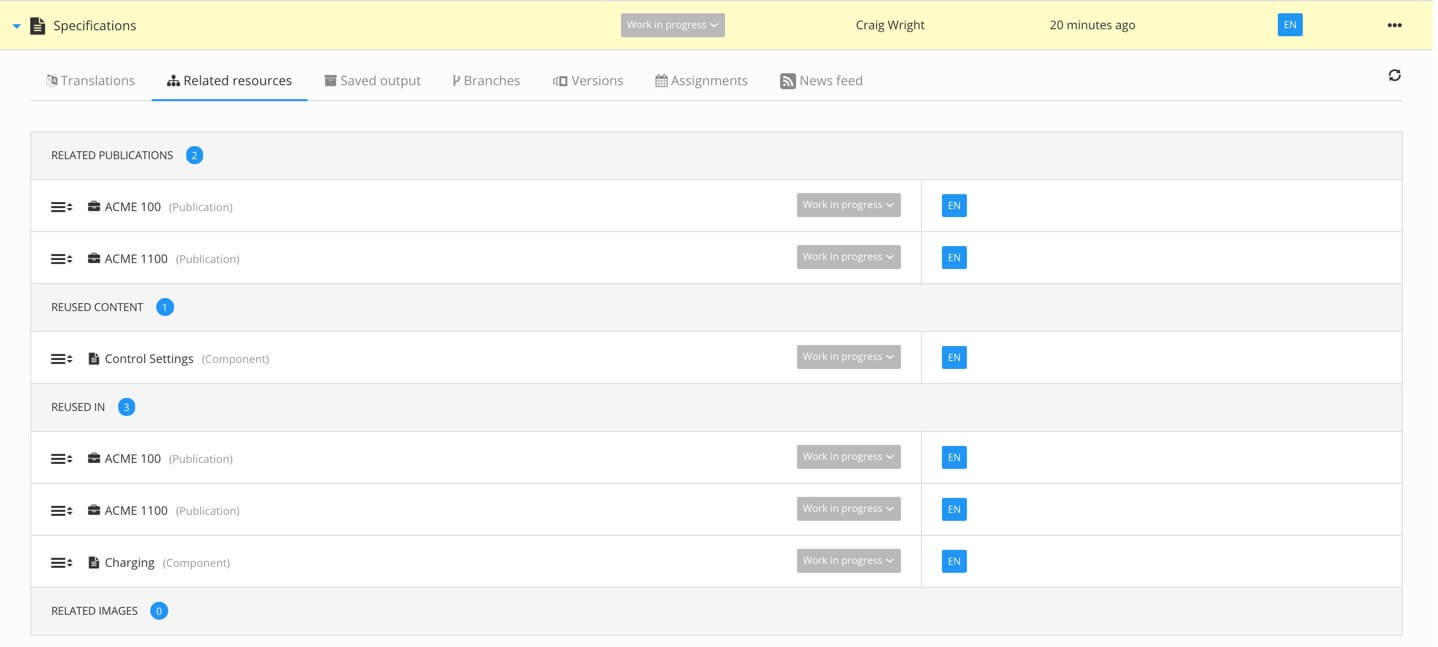Click the drag handle for Control Settings
Viewport: 1438px width, 647px height.
(x=61, y=359)
